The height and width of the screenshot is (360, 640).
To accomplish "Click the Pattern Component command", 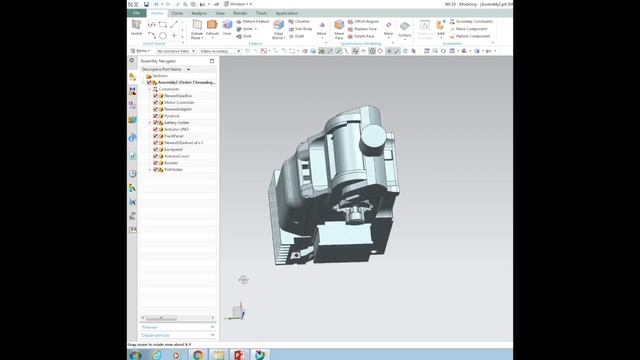I will 469,36.
